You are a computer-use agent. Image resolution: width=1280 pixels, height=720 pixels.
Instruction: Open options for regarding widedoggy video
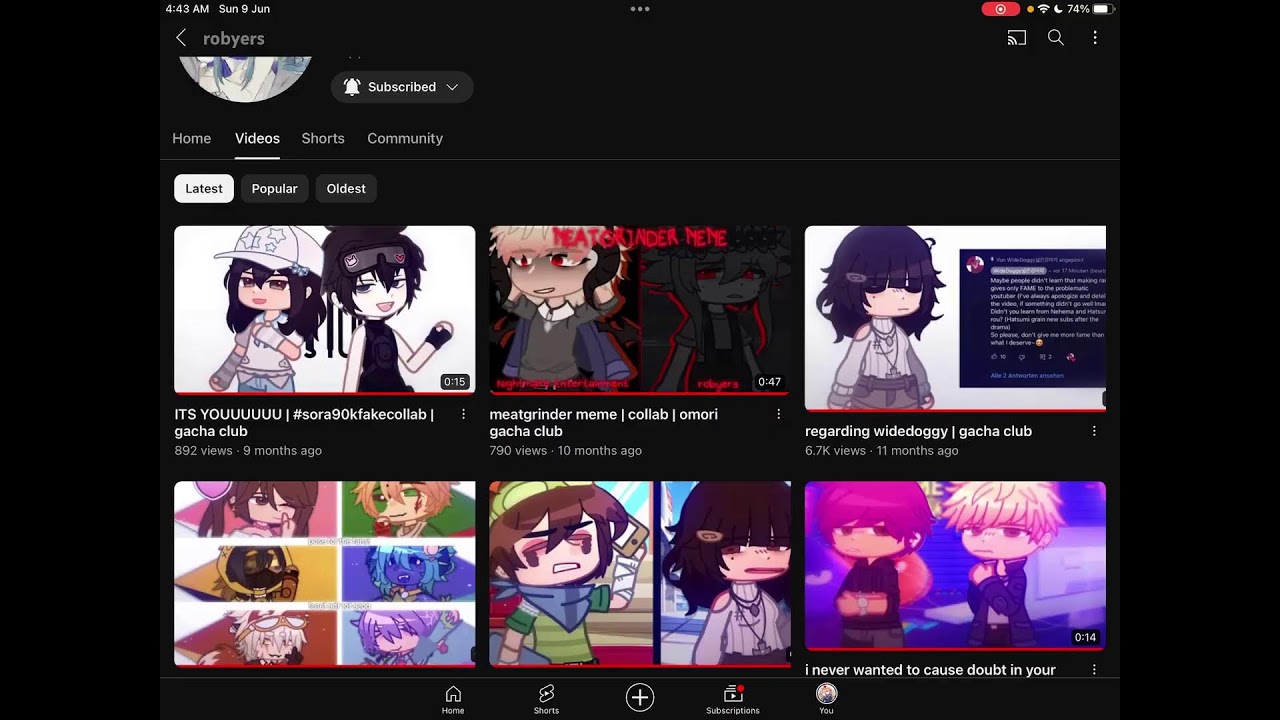tap(1094, 431)
